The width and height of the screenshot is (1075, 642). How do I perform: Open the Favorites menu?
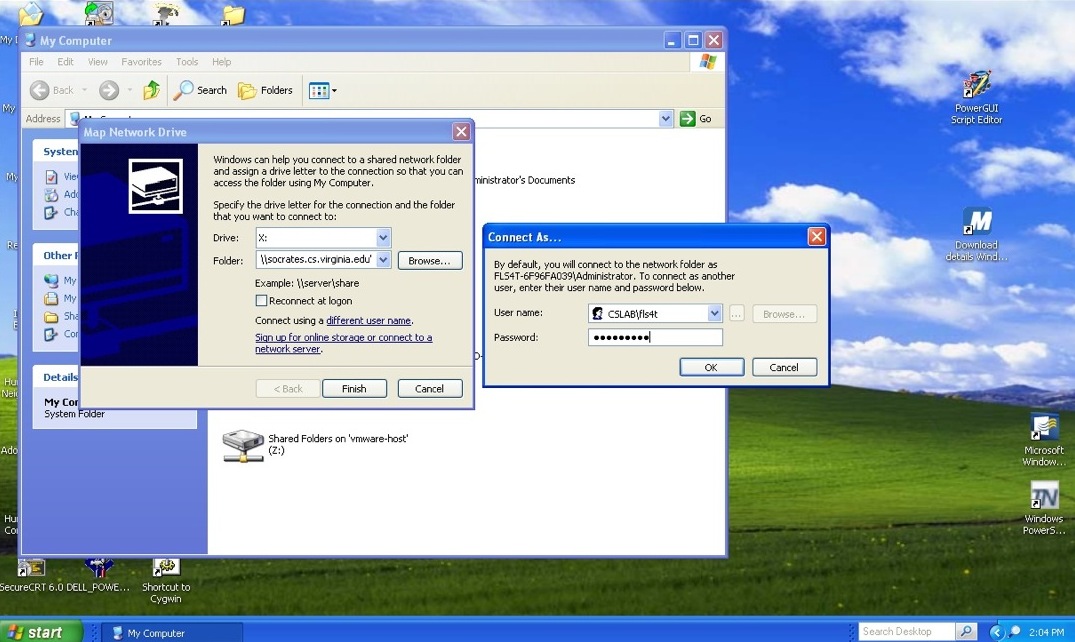[141, 62]
